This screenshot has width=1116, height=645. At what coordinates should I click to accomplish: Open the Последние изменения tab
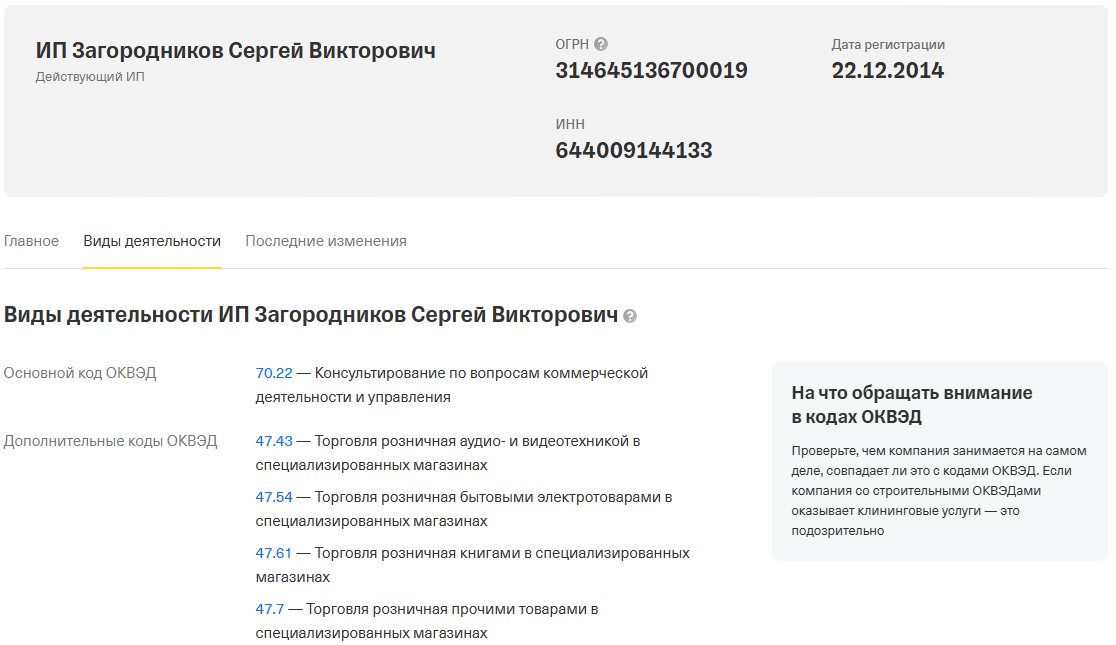pos(326,241)
